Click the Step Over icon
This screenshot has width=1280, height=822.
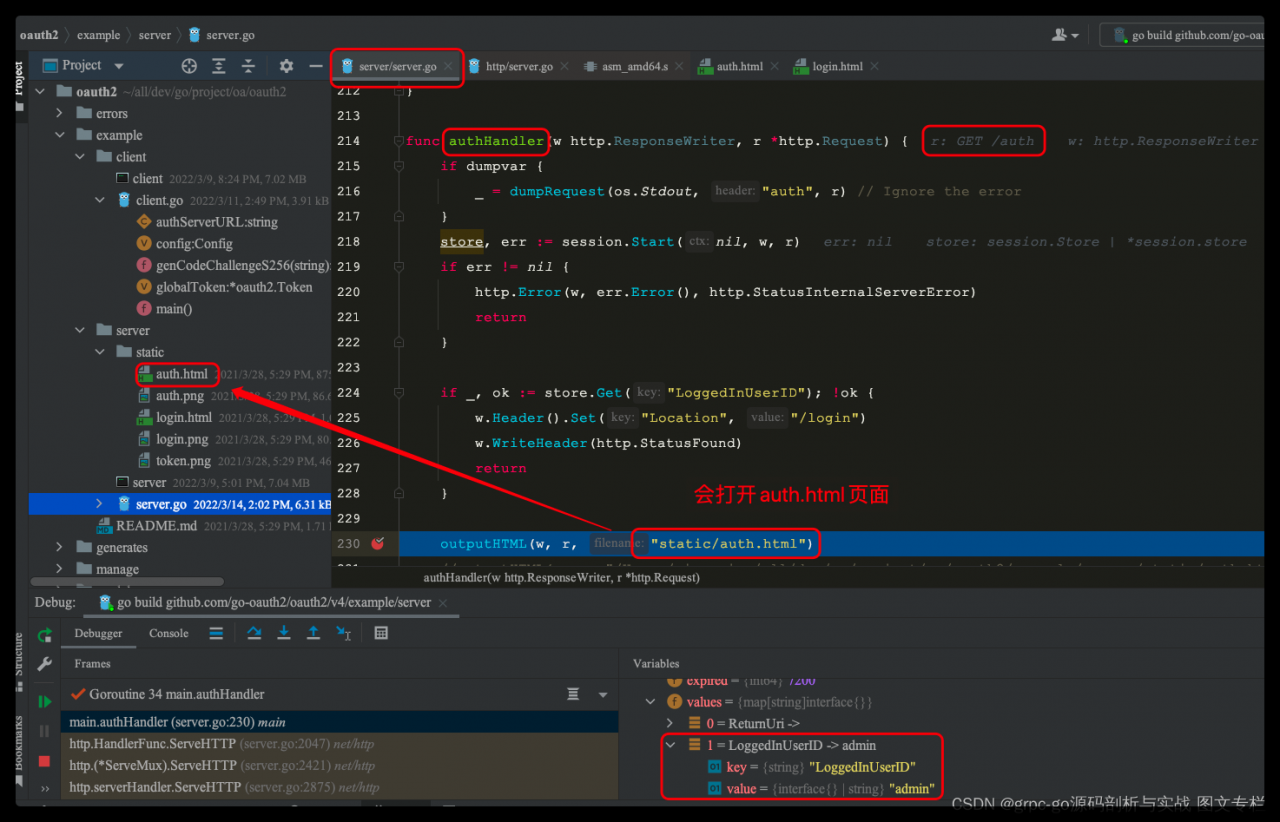point(254,633)
